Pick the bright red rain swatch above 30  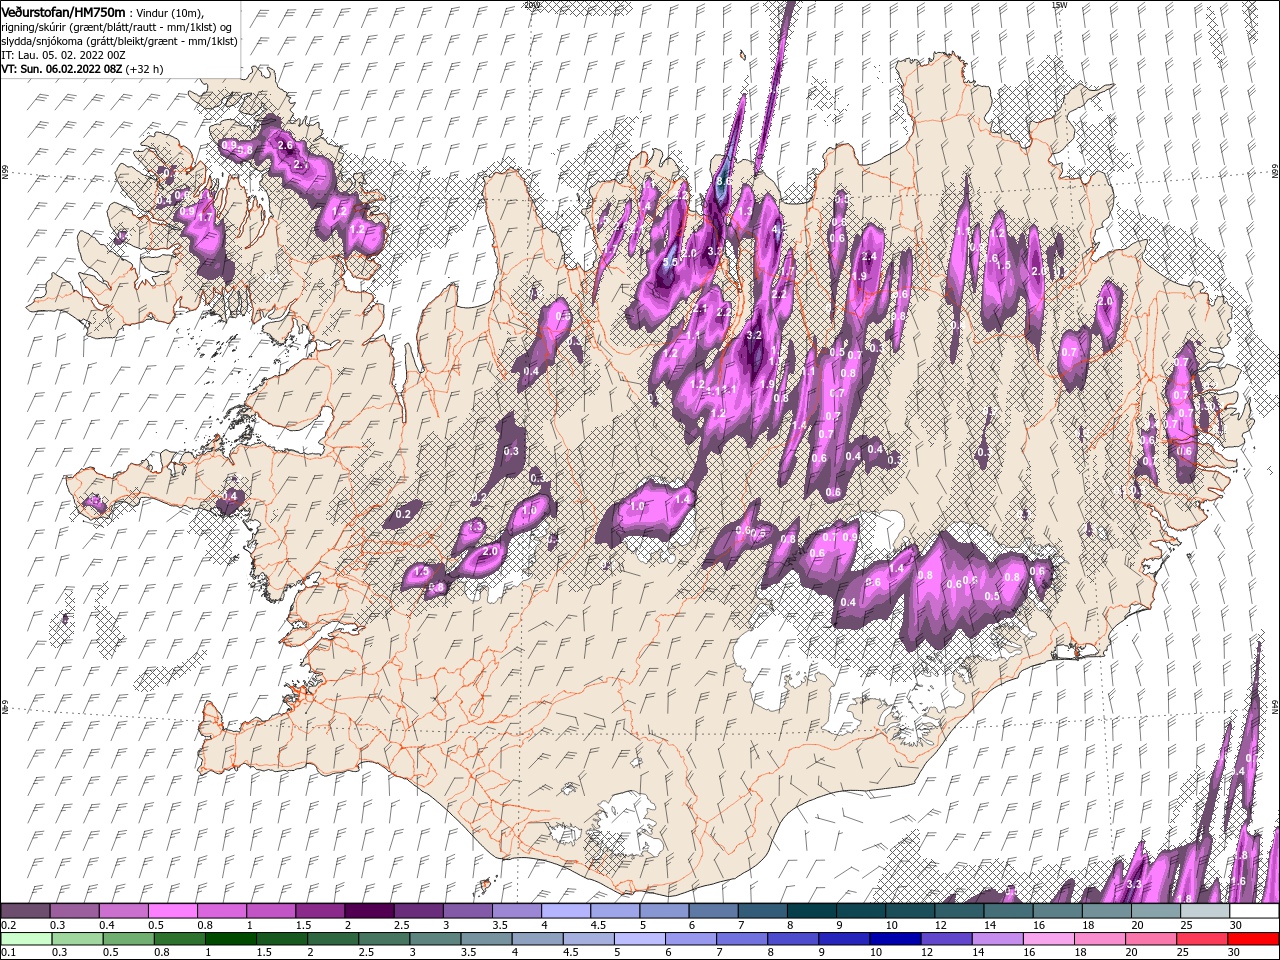(x=1252, y=939)
